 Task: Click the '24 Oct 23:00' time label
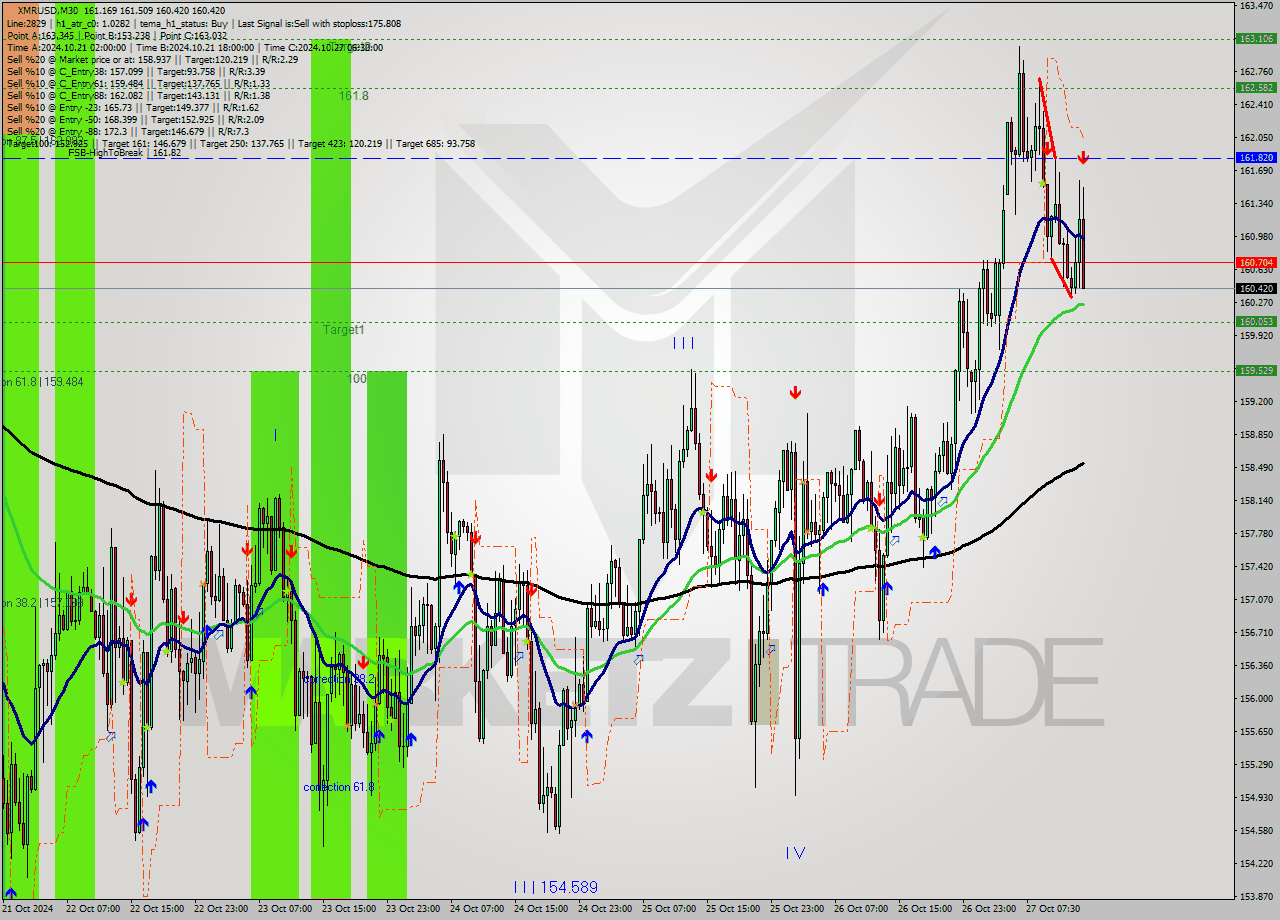coord(604,910)
